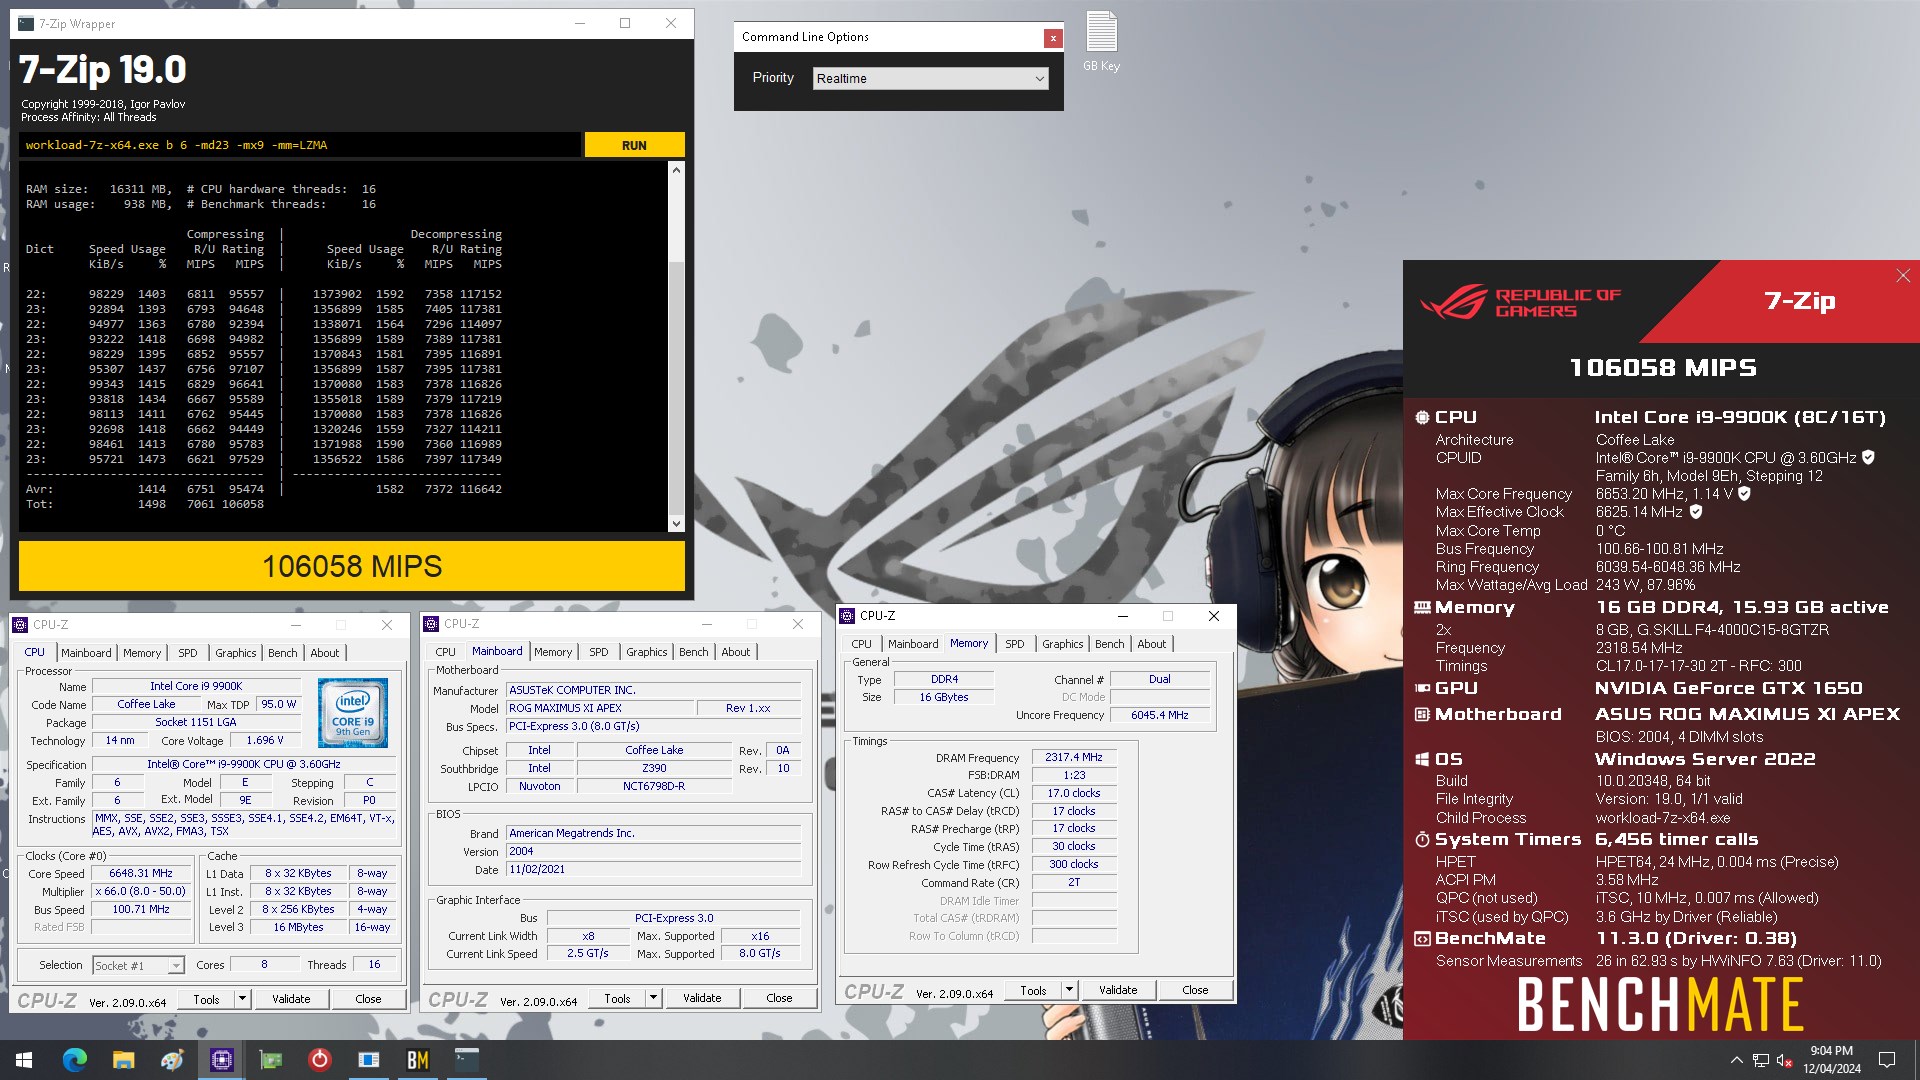Select the CPU tab in CPU-Z Memory window
This screenshot has height=1080, width=1920.
coord(861,644)
